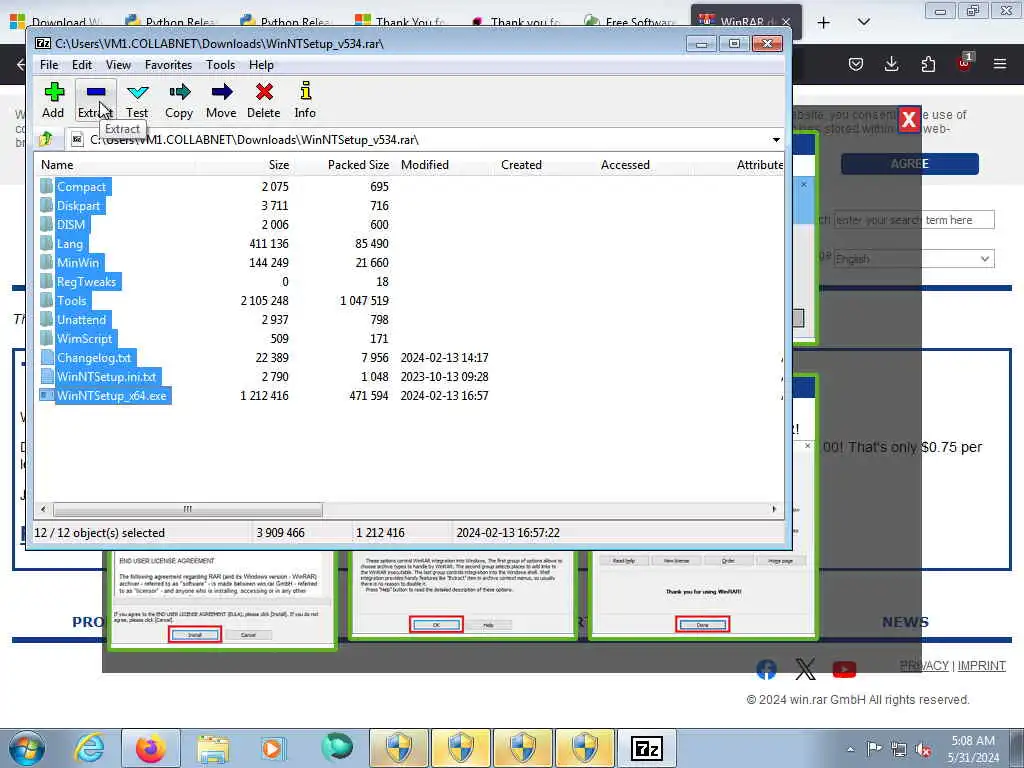
Task: Select the MinWin folder
Action: click(x=78, y=263)
